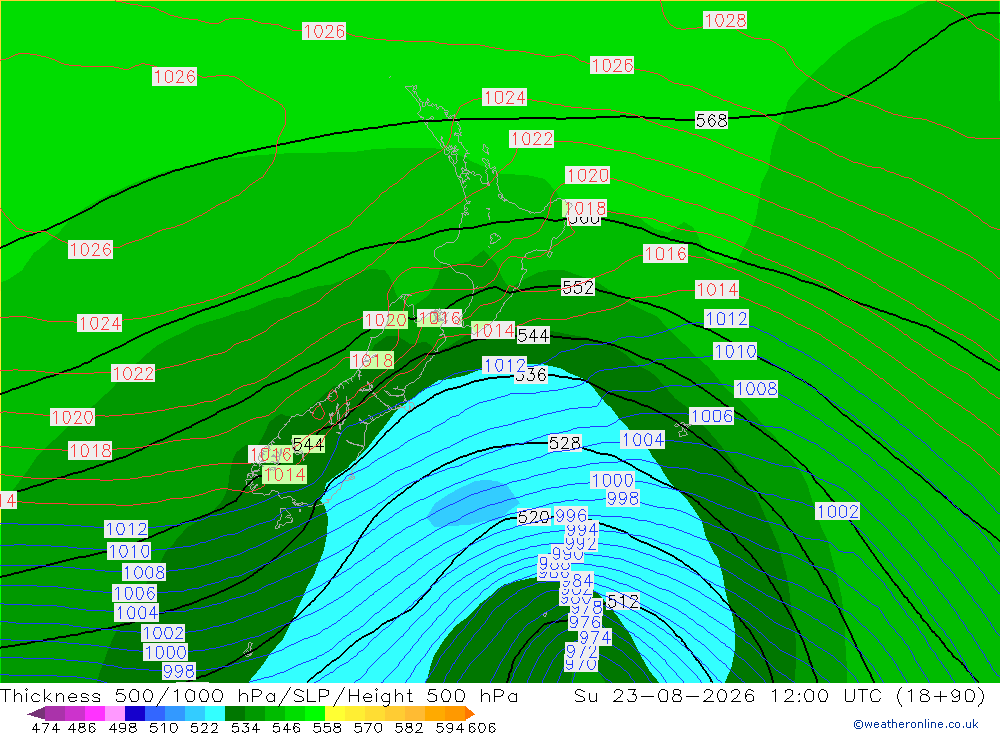Click the 594 legend value
The width and height of the screenshot is (1000, 733).
(450, 727)
